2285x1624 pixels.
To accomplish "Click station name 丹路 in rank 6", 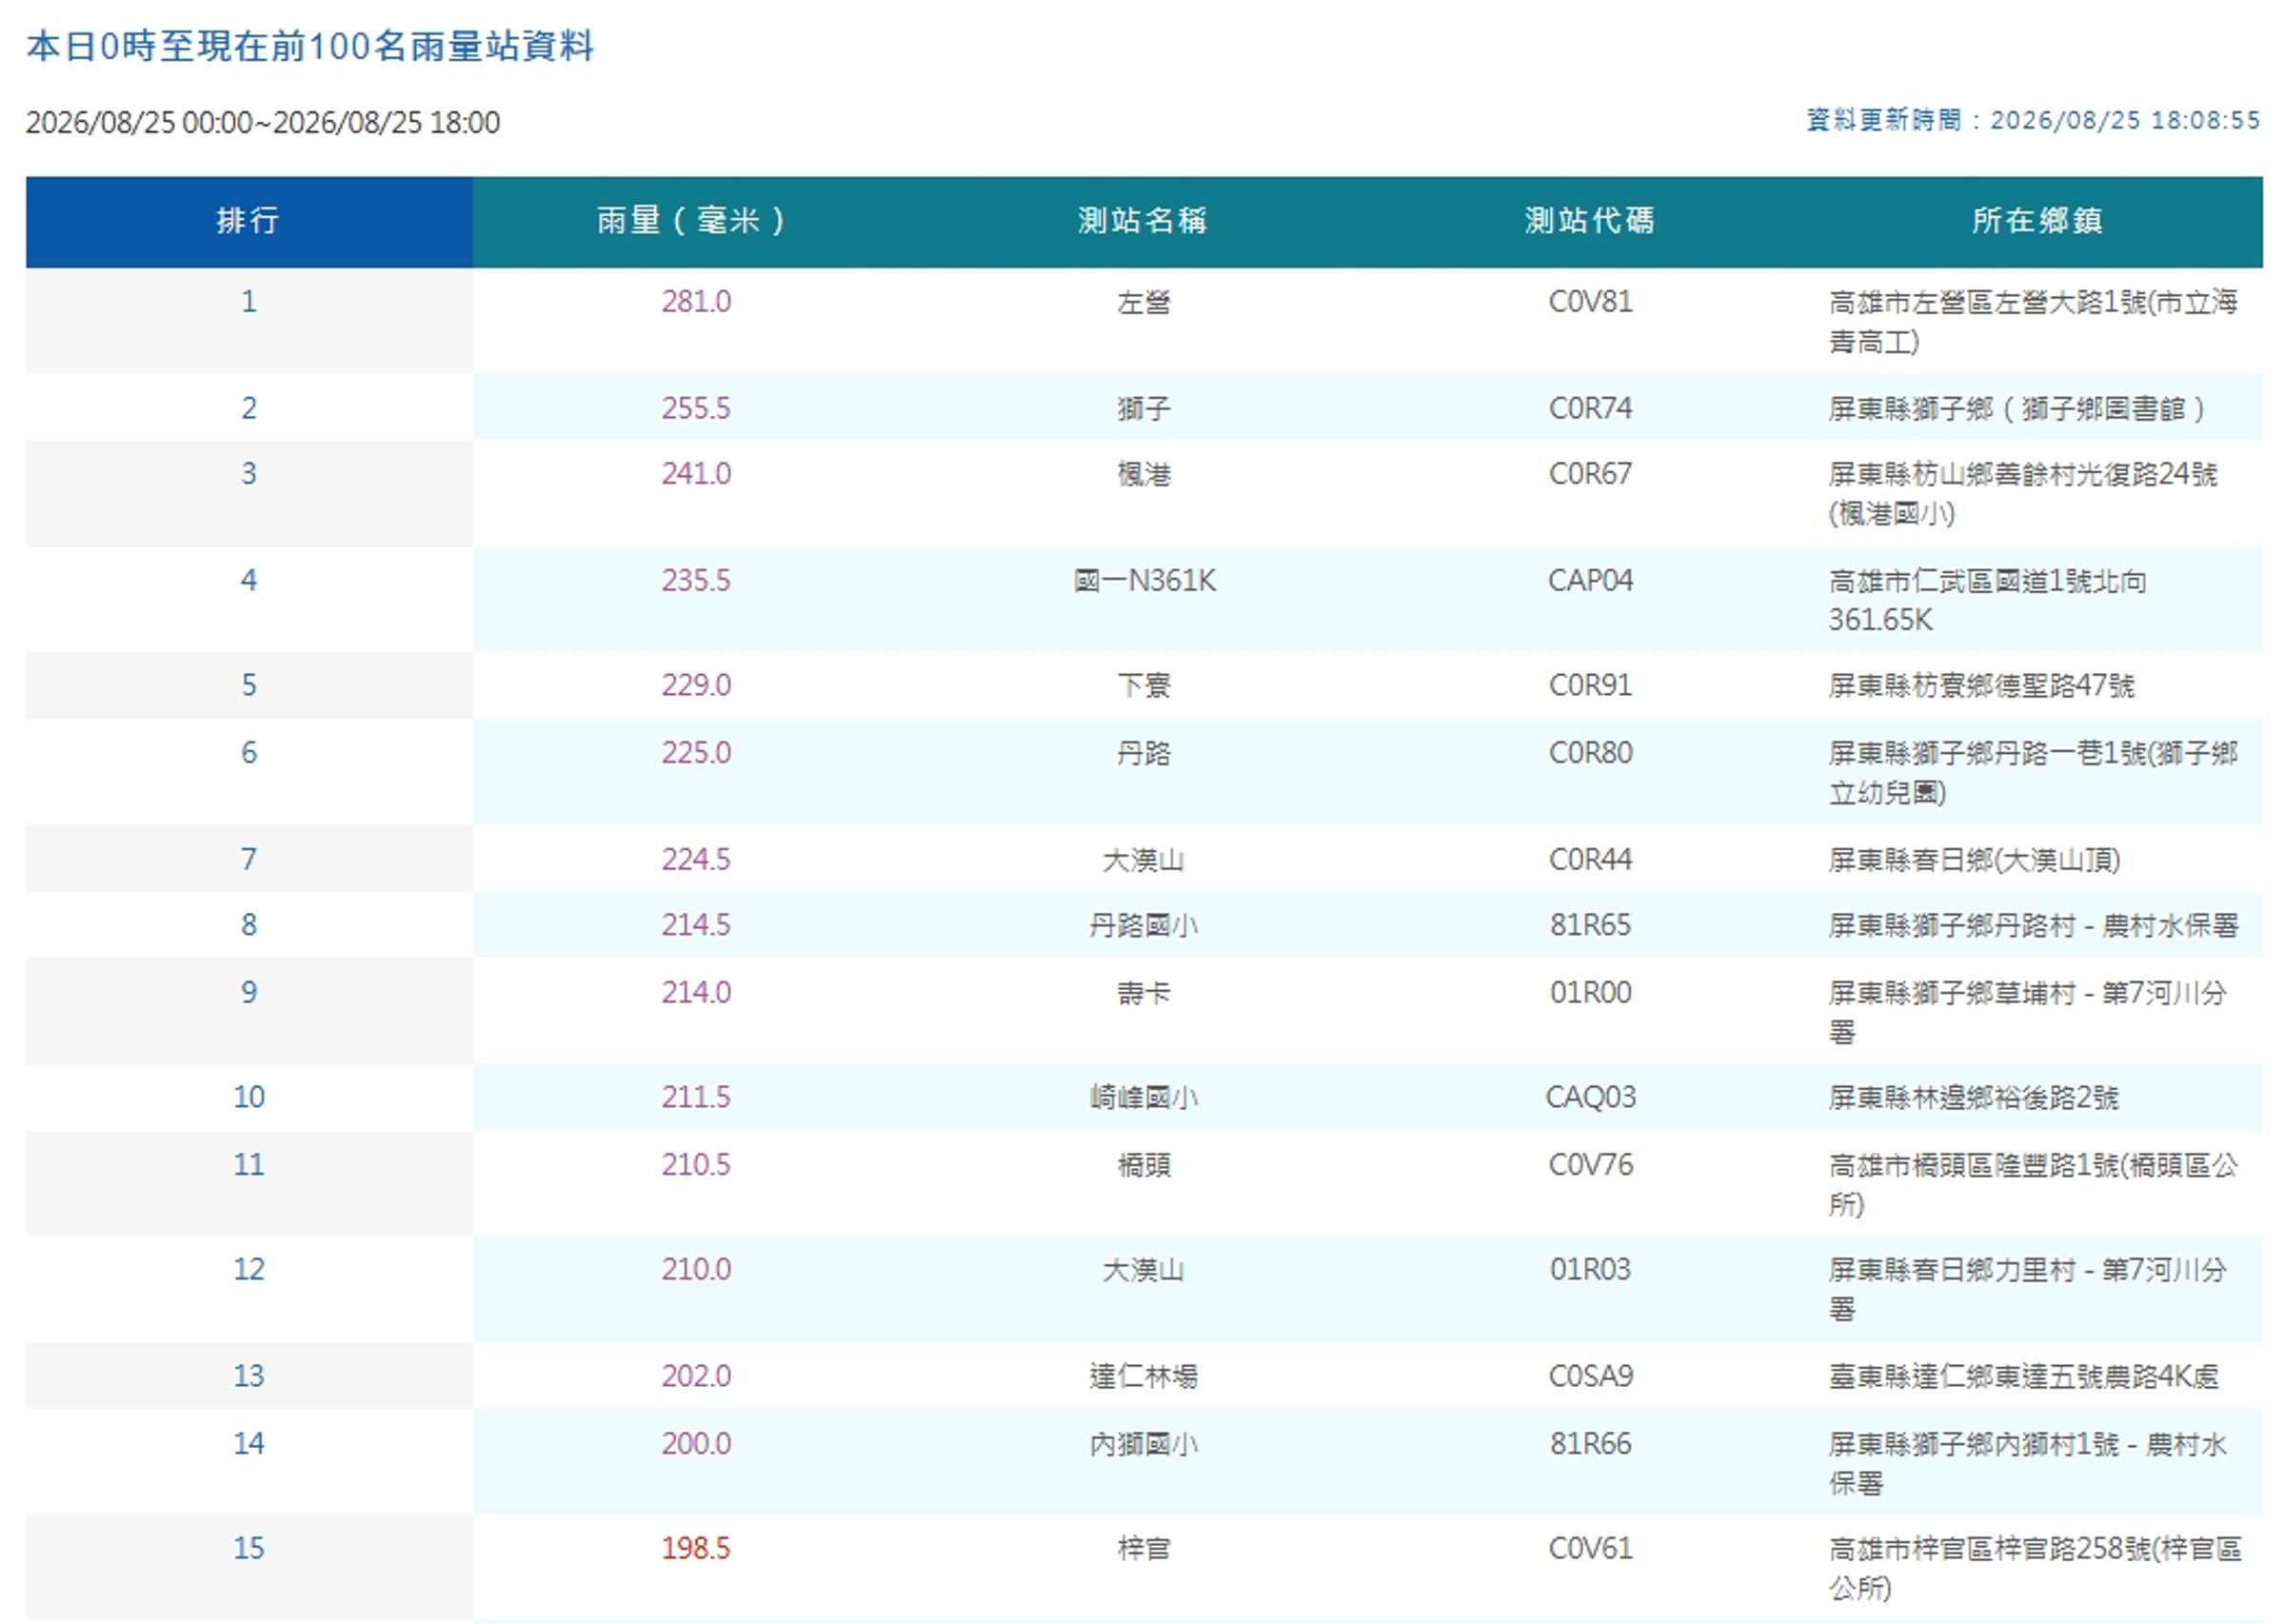I will pos(1143,753).
